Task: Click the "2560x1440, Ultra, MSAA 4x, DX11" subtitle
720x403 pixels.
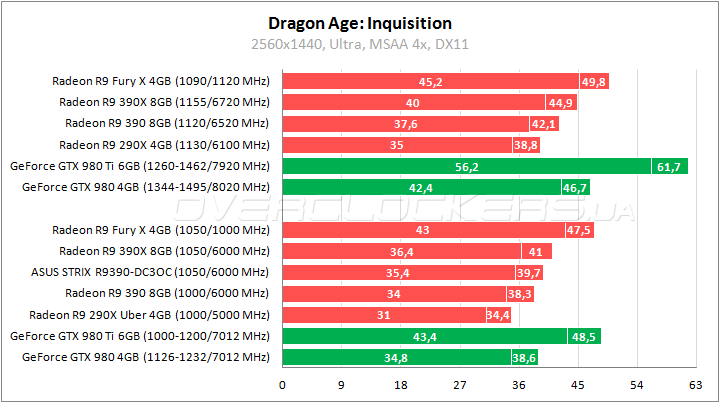Action: pyautogui.click(x=360, y=44)
